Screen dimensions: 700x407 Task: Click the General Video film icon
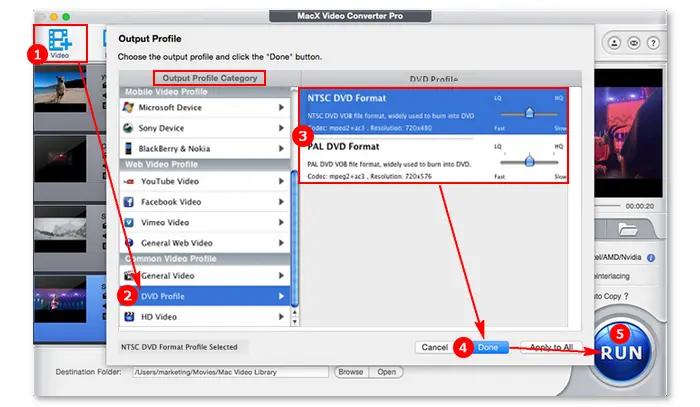129,276
